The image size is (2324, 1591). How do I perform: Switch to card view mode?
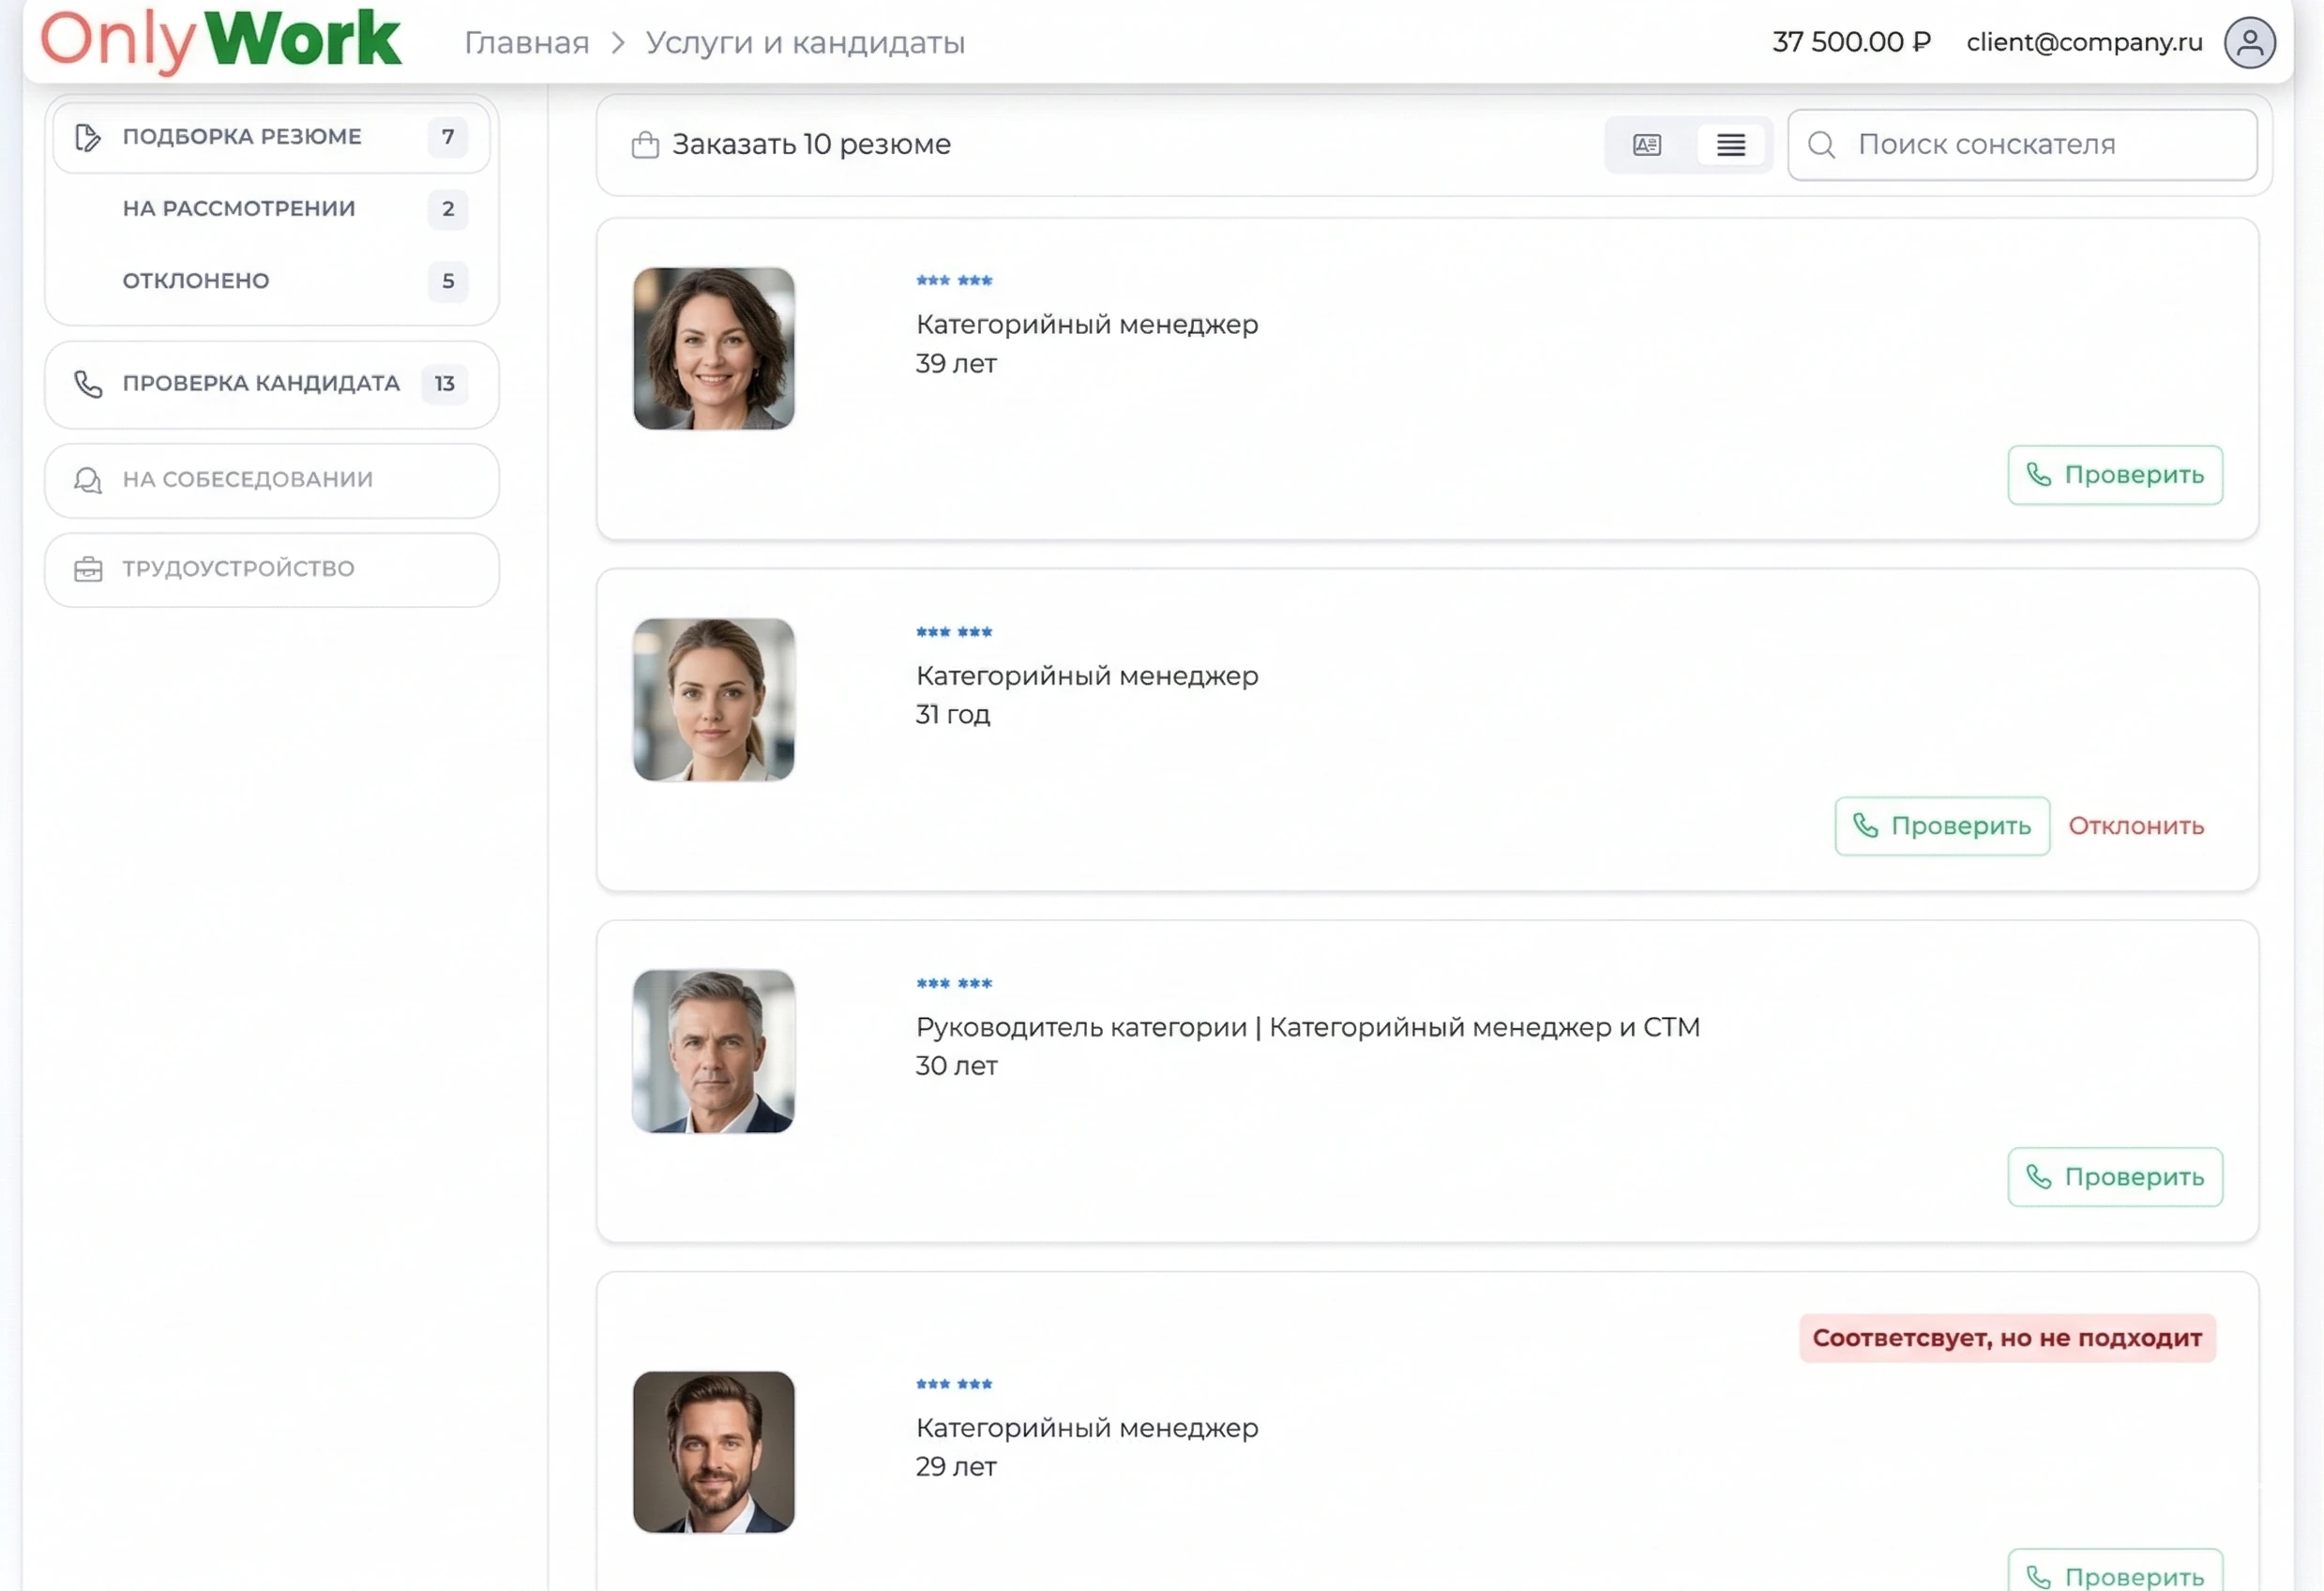coord(1646,144)
